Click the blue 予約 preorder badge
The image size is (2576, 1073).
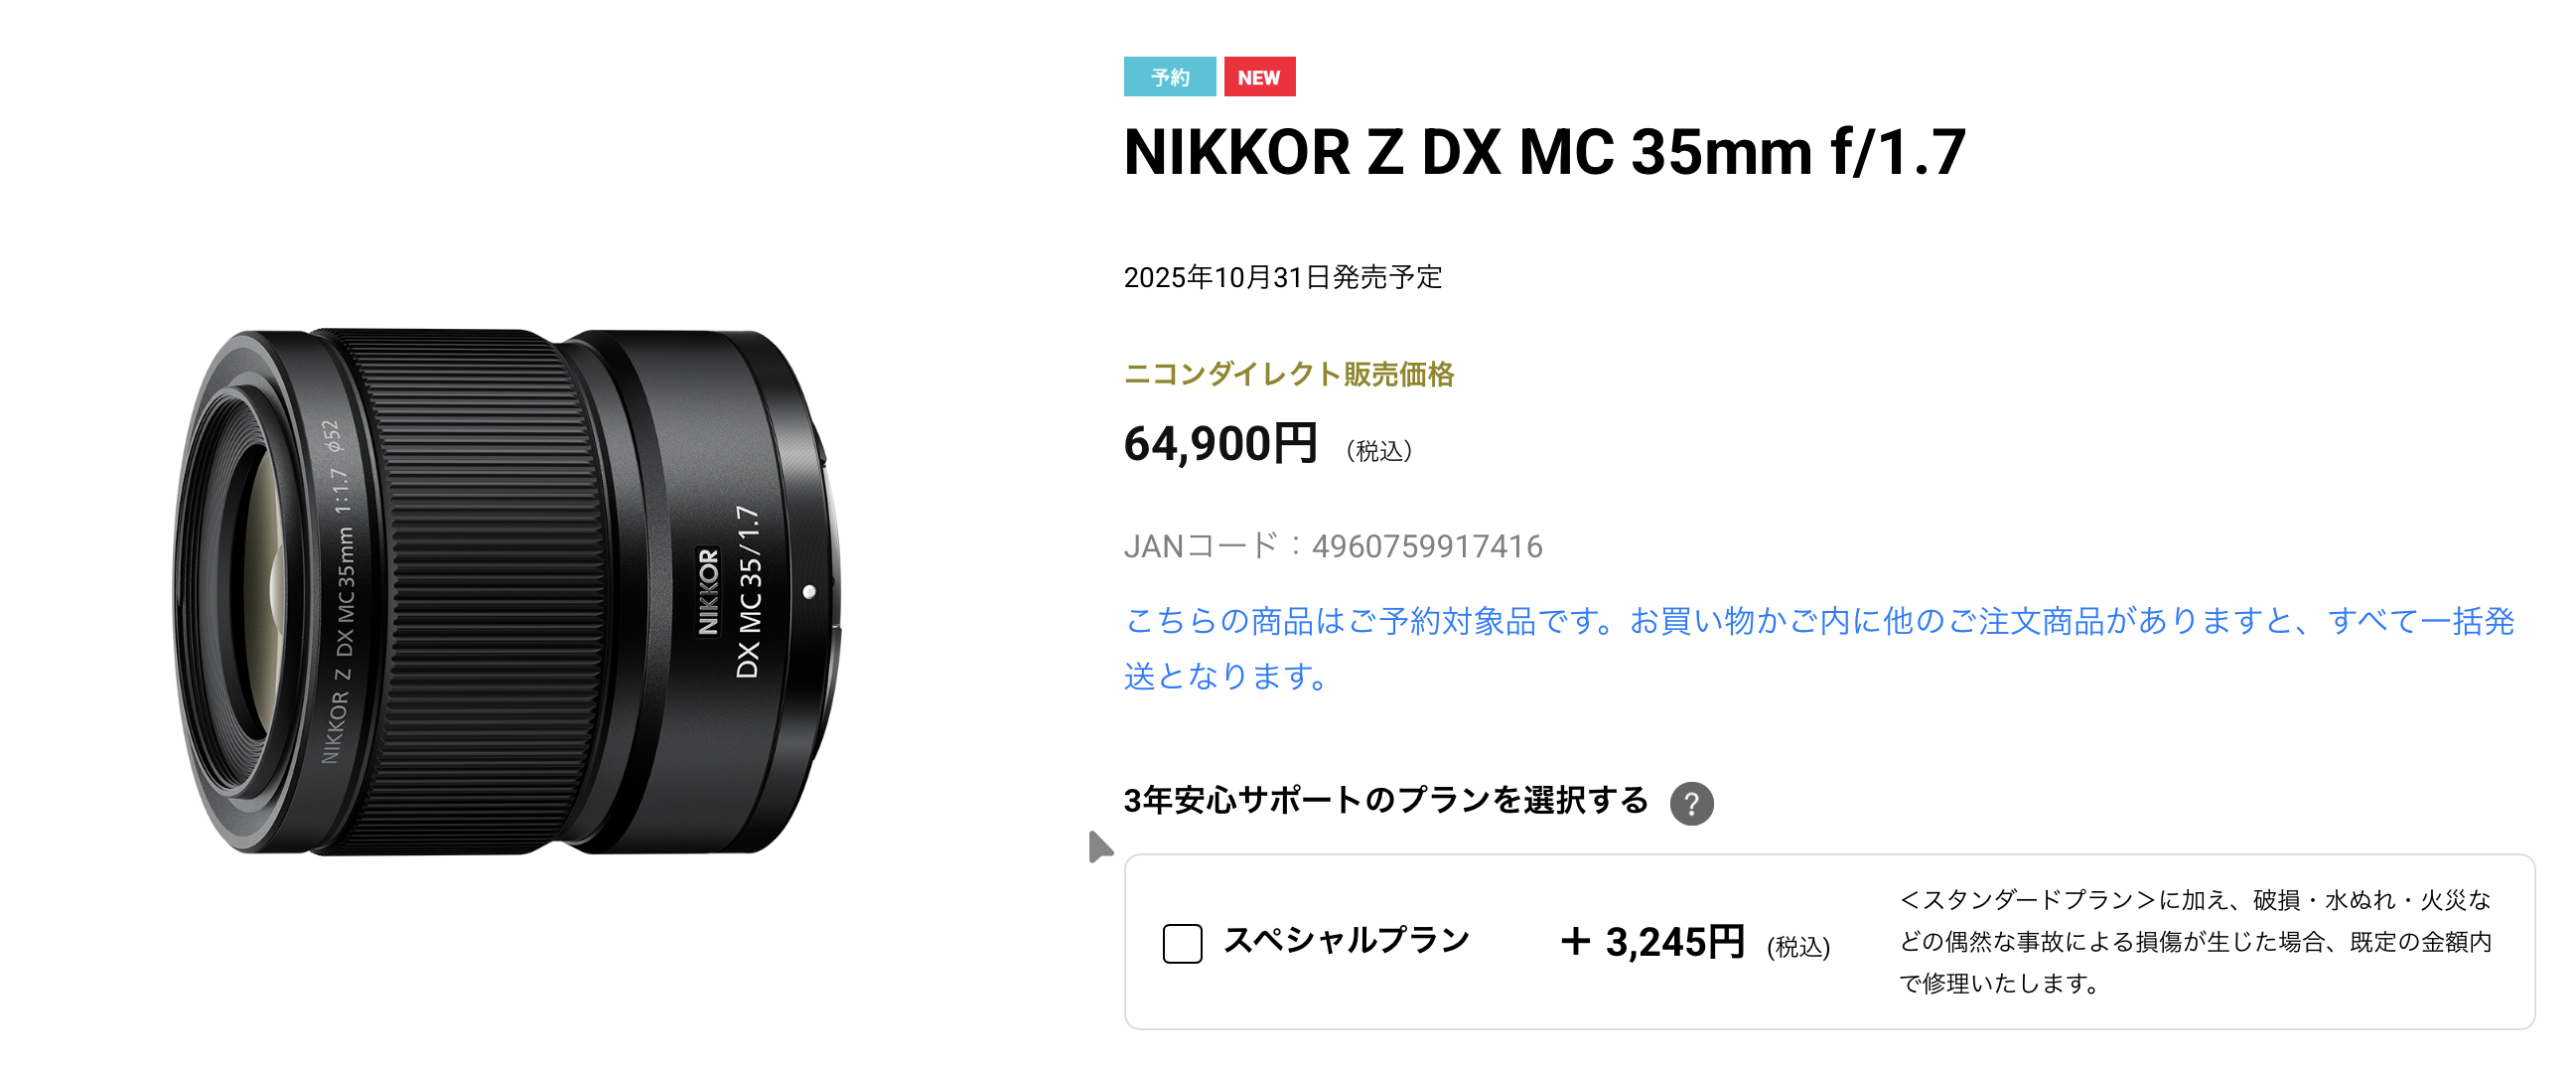coord(1169,77)
